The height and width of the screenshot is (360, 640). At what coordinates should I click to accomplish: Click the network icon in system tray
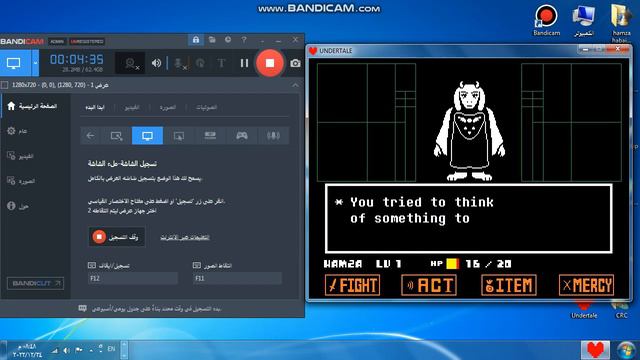click(x=55, y=350)
